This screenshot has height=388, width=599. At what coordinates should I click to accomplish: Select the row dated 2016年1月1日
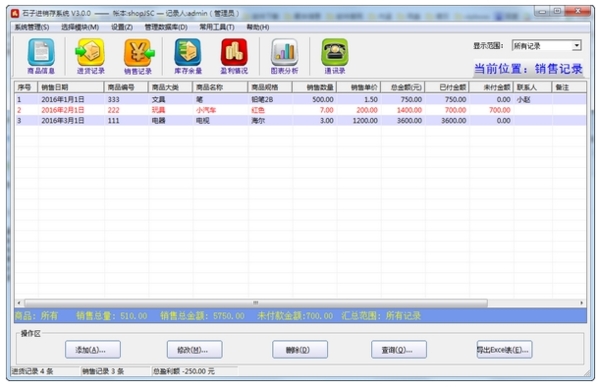(x=300, y=99)
